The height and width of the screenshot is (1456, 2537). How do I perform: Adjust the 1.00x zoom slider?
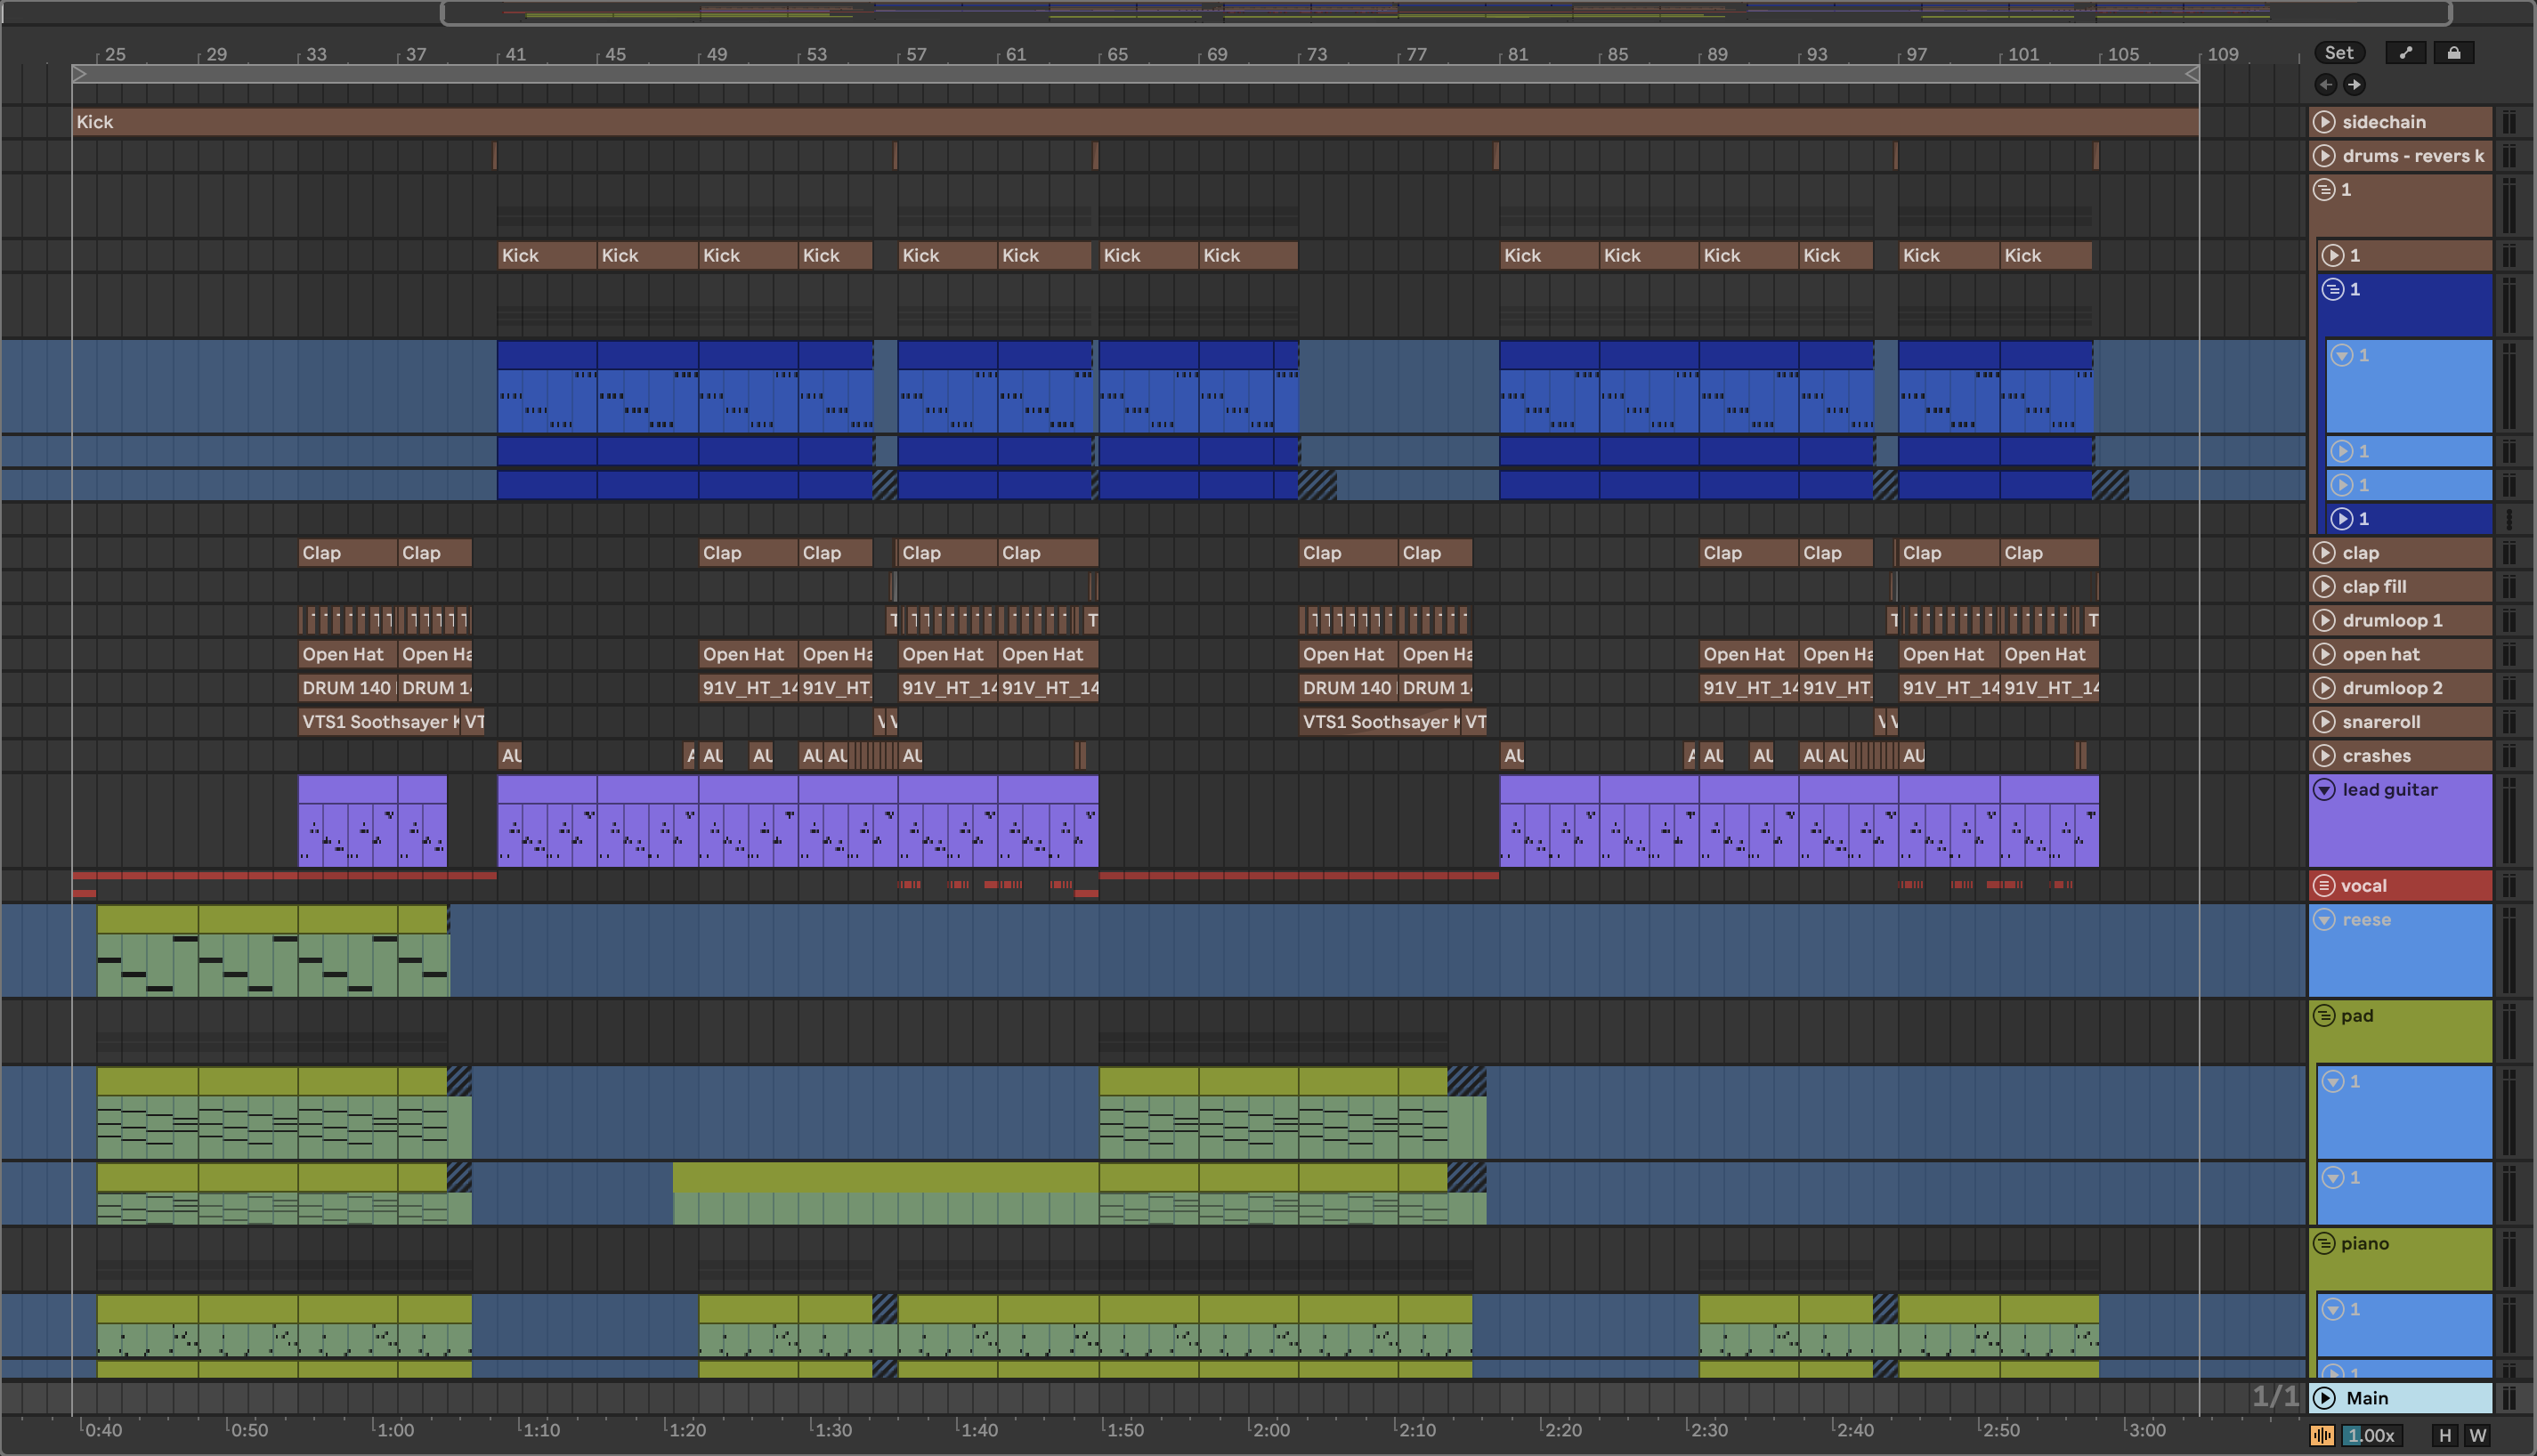2372,1435
